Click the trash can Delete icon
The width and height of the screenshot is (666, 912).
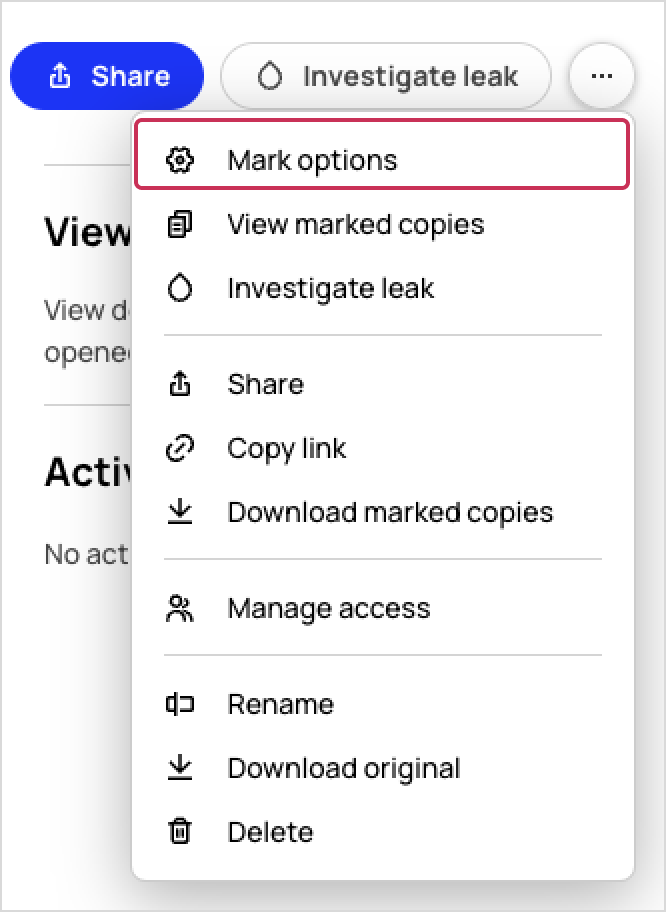(180, 832)
